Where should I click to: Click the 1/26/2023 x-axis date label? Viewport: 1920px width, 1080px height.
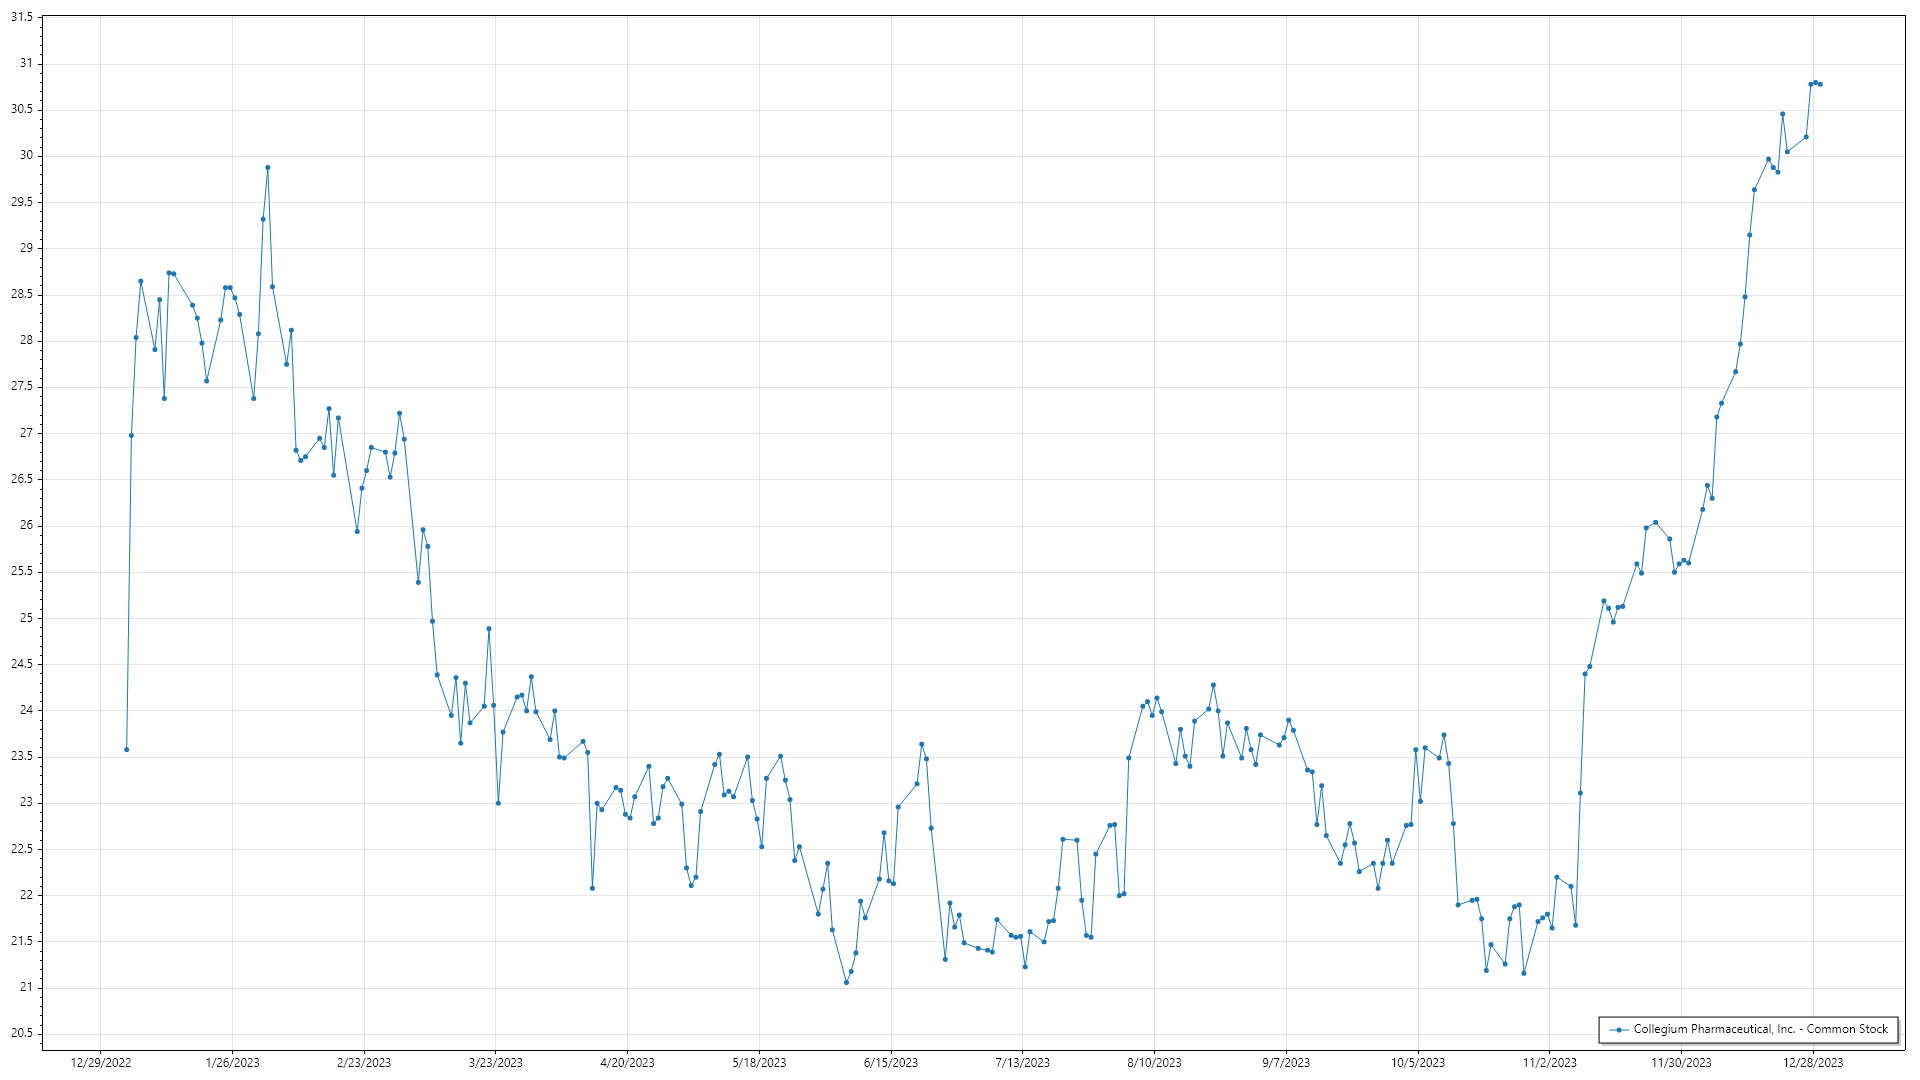click(x=232, y=1063)
